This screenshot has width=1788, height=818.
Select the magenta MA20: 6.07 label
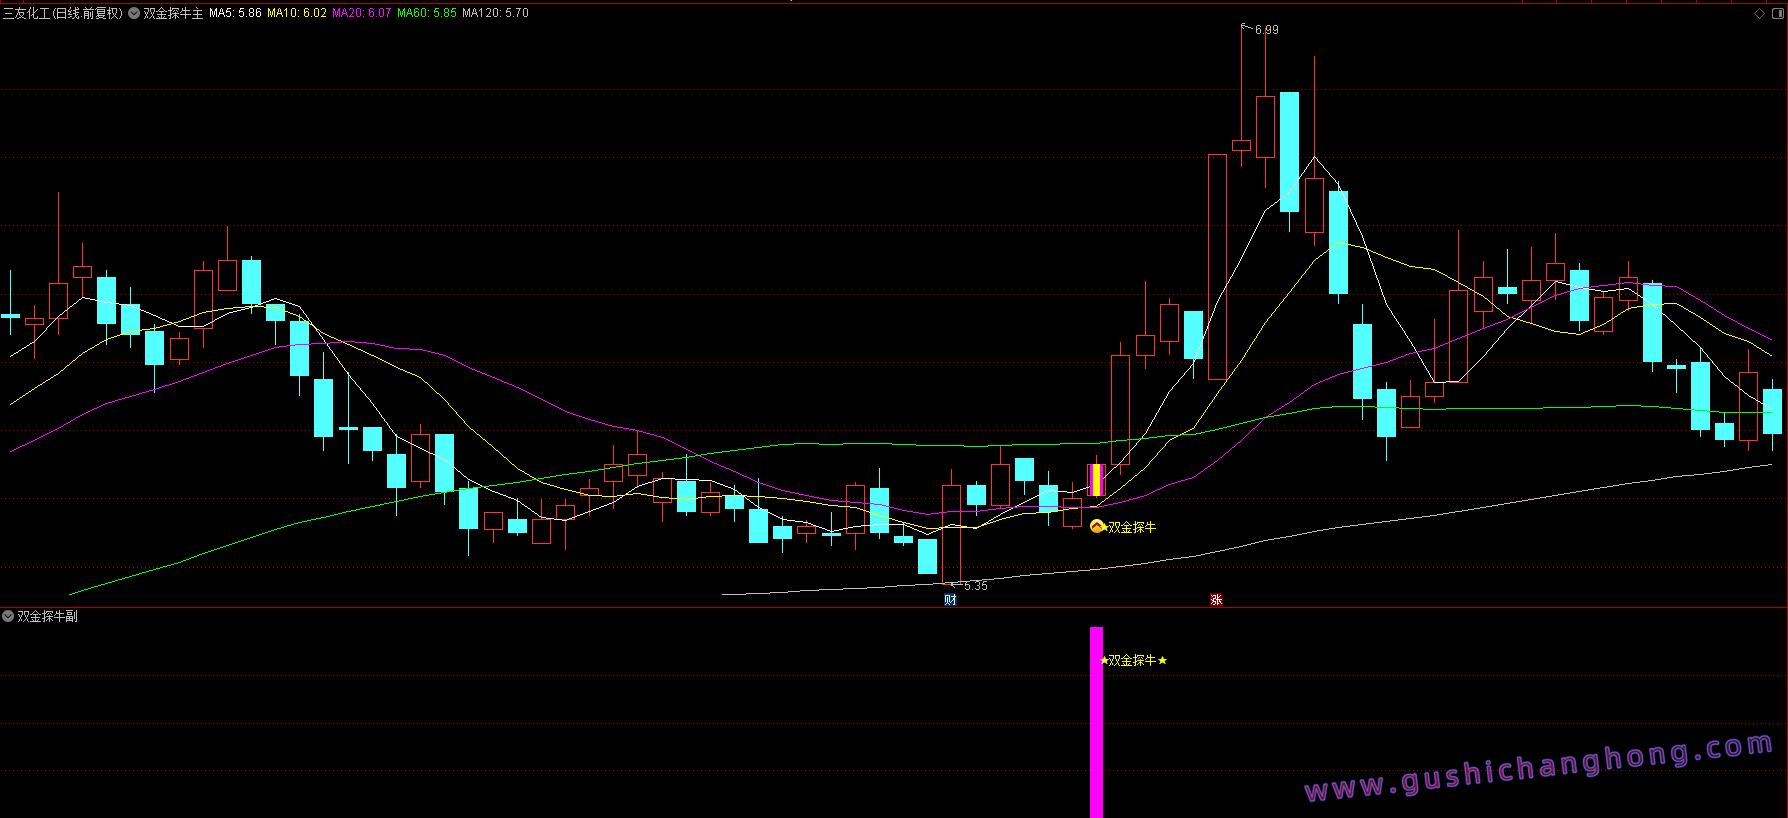[361, 13]
